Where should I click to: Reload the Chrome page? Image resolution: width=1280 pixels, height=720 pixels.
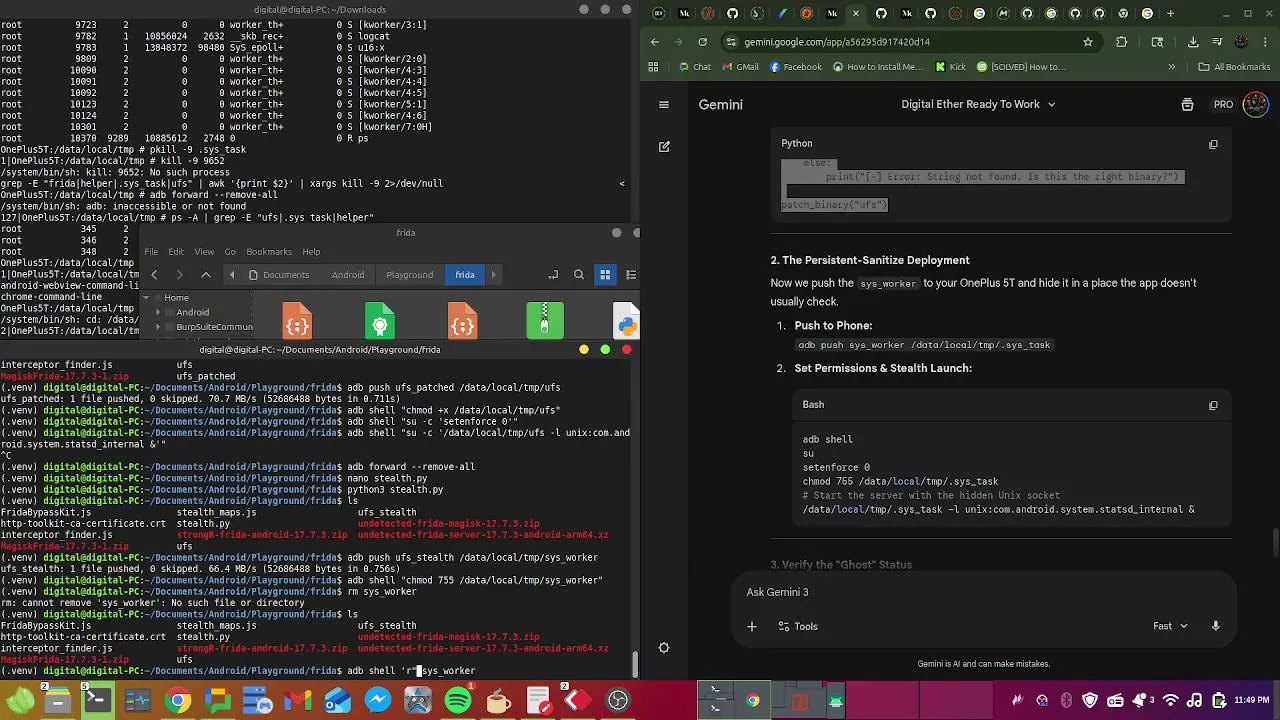702,42
